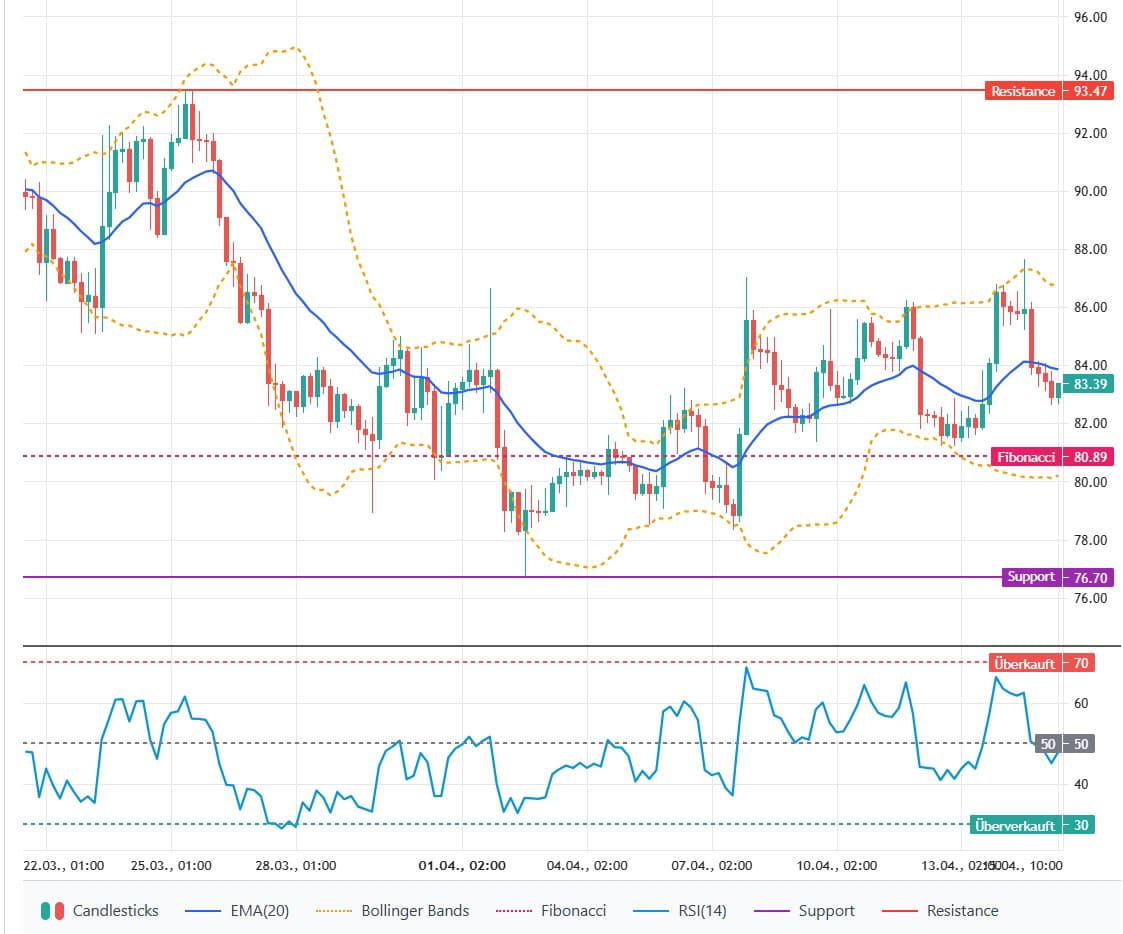The image size is (1123, 934).
Task: Click the Überkauft 70 RSI tag
Action: (x=1040, y=663)
